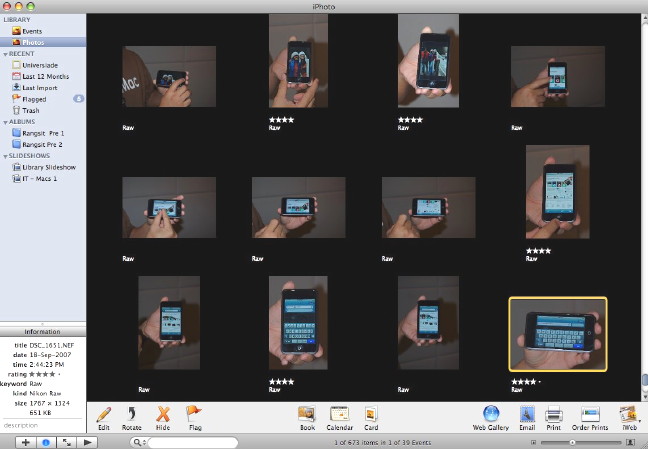Set thumbnails to smallest size icon
Viewport: 648px width, 449px height.
coord(534,442)
